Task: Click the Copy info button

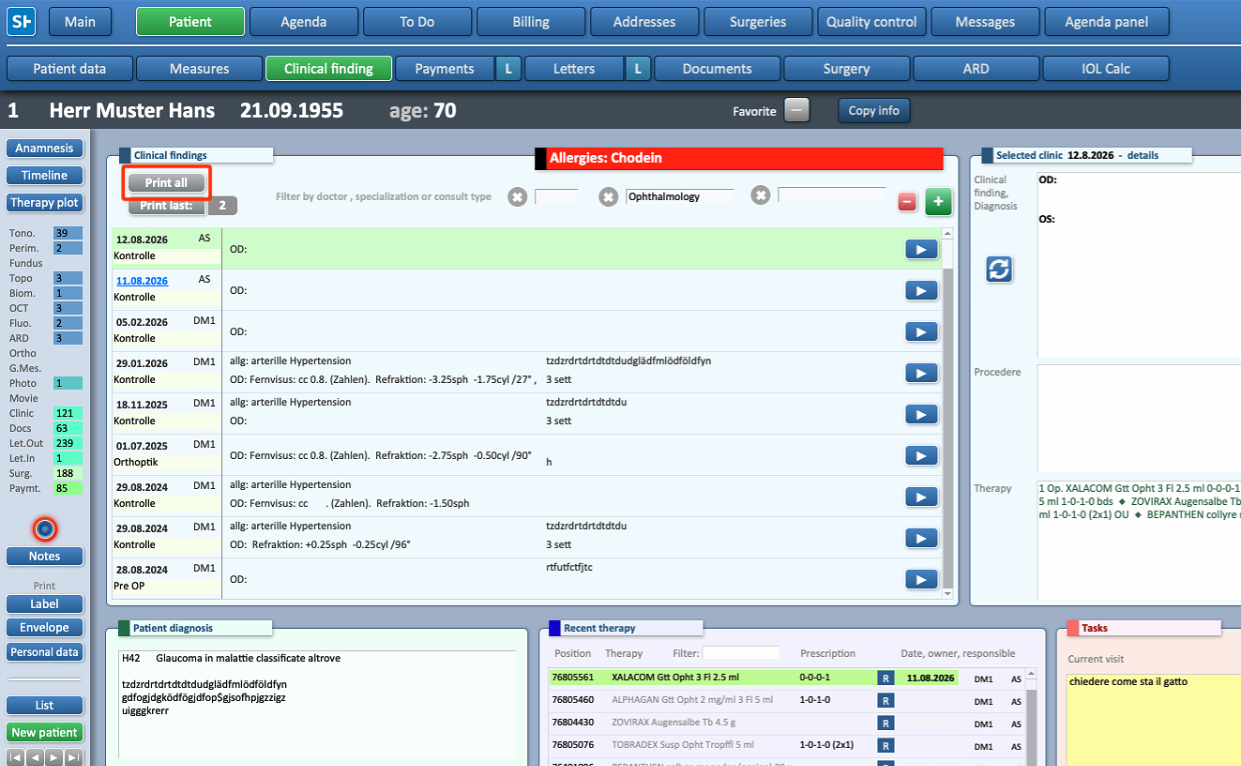Action: pos(874,110)
